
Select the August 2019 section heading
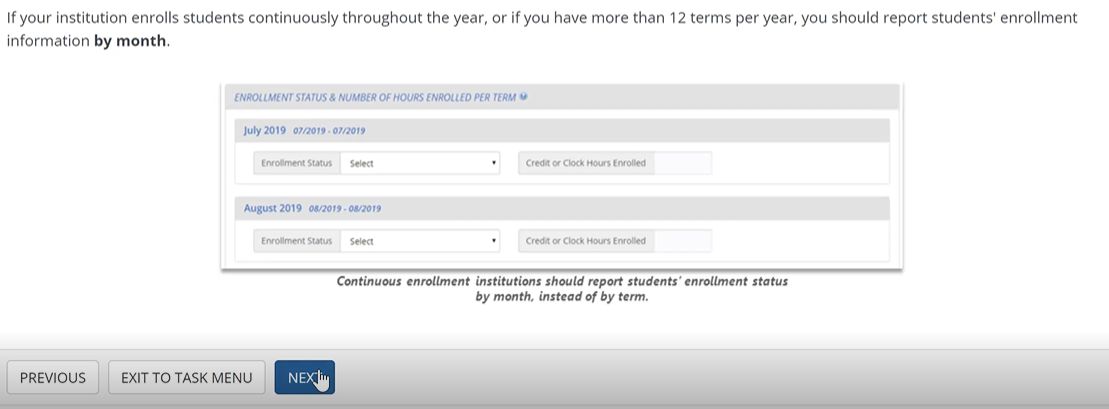coord(272,209)
